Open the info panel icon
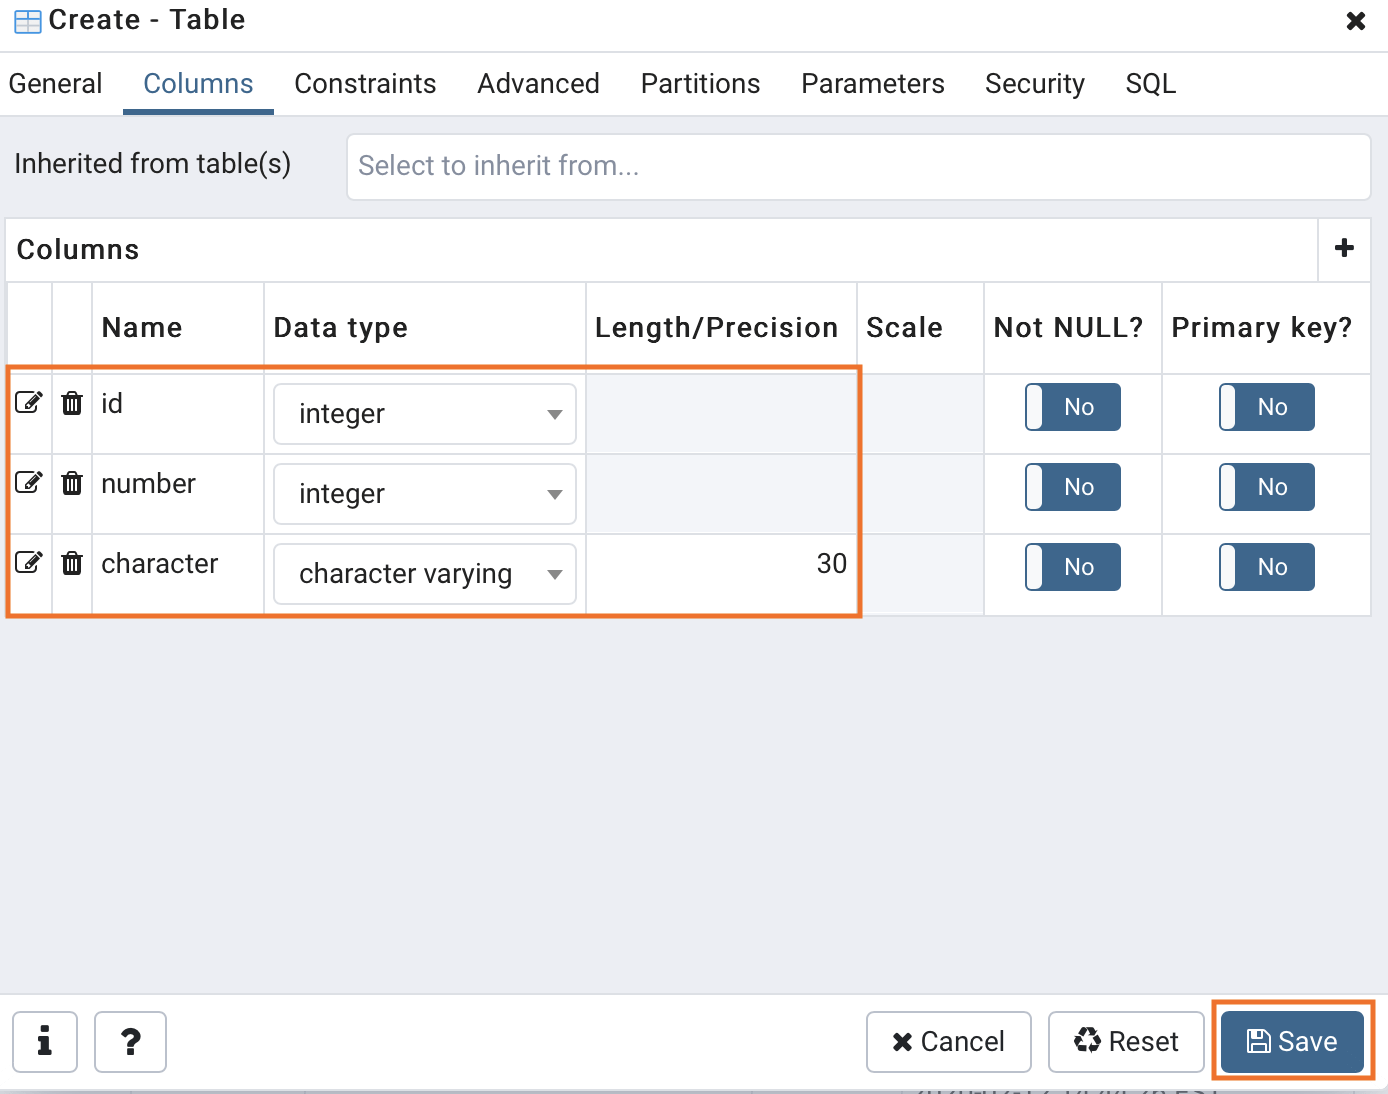Viewport: 1388px width, 1094px height. (45, 1041)
